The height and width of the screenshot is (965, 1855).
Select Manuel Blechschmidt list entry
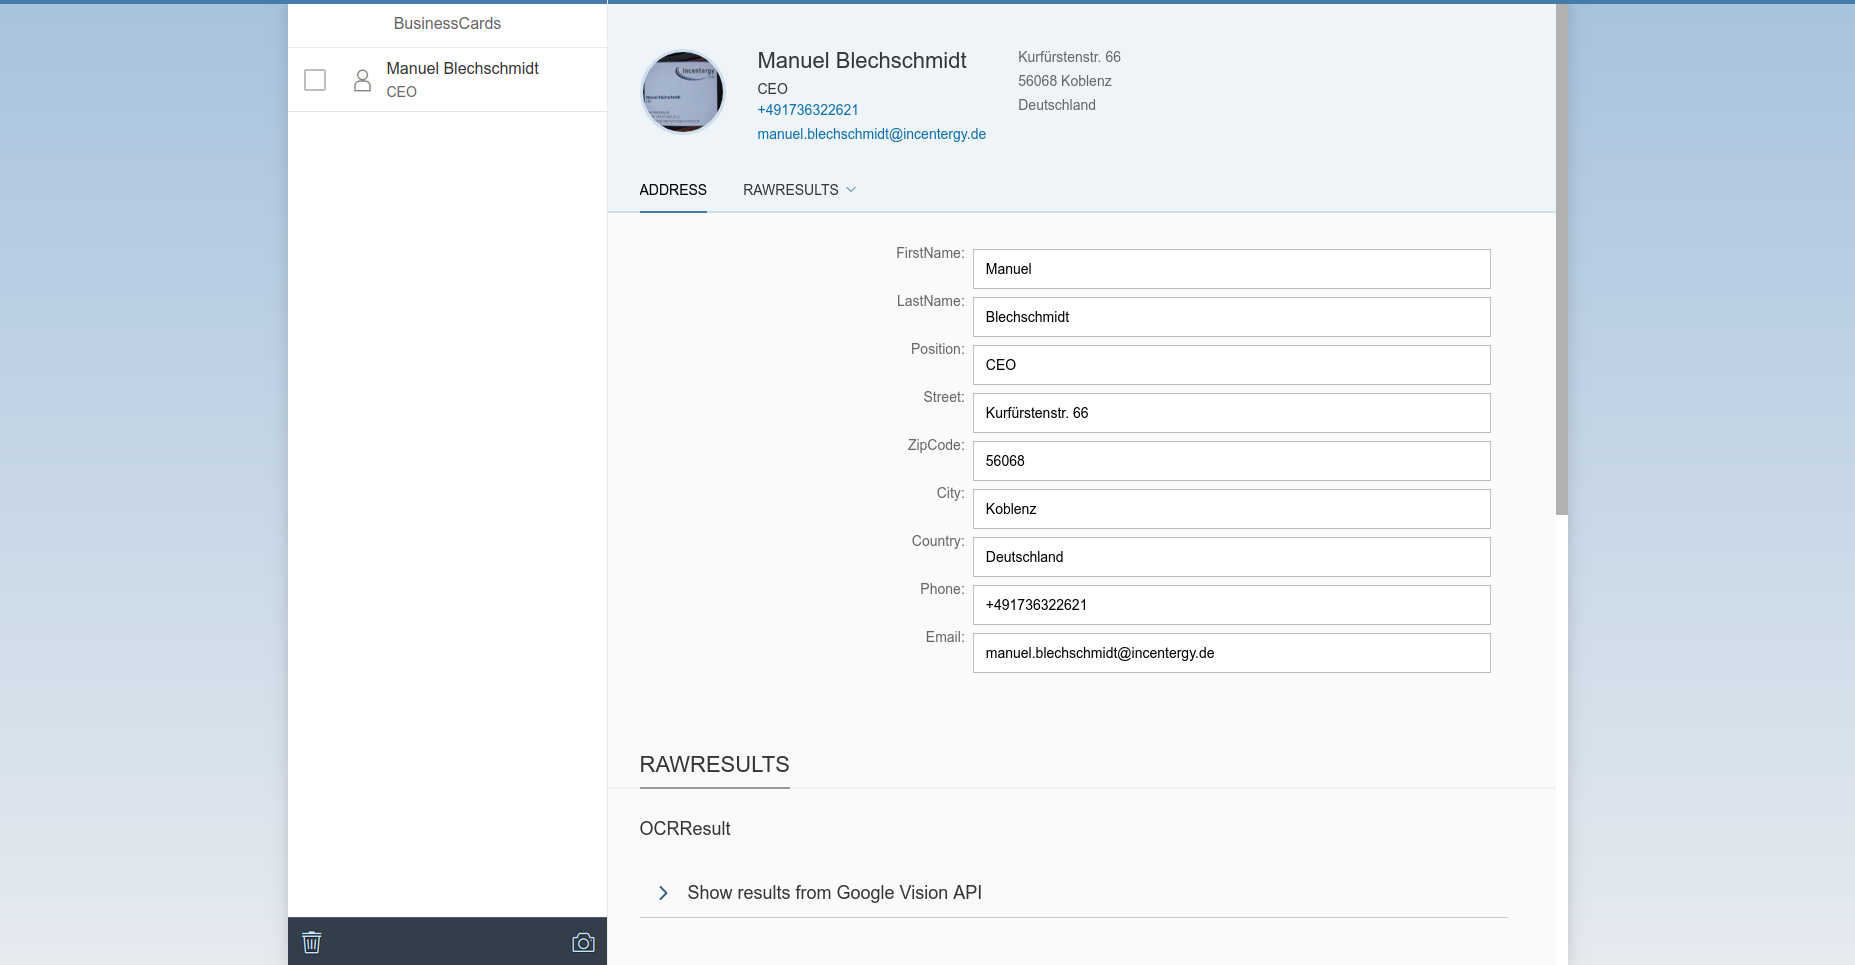(x=463, y=79)
